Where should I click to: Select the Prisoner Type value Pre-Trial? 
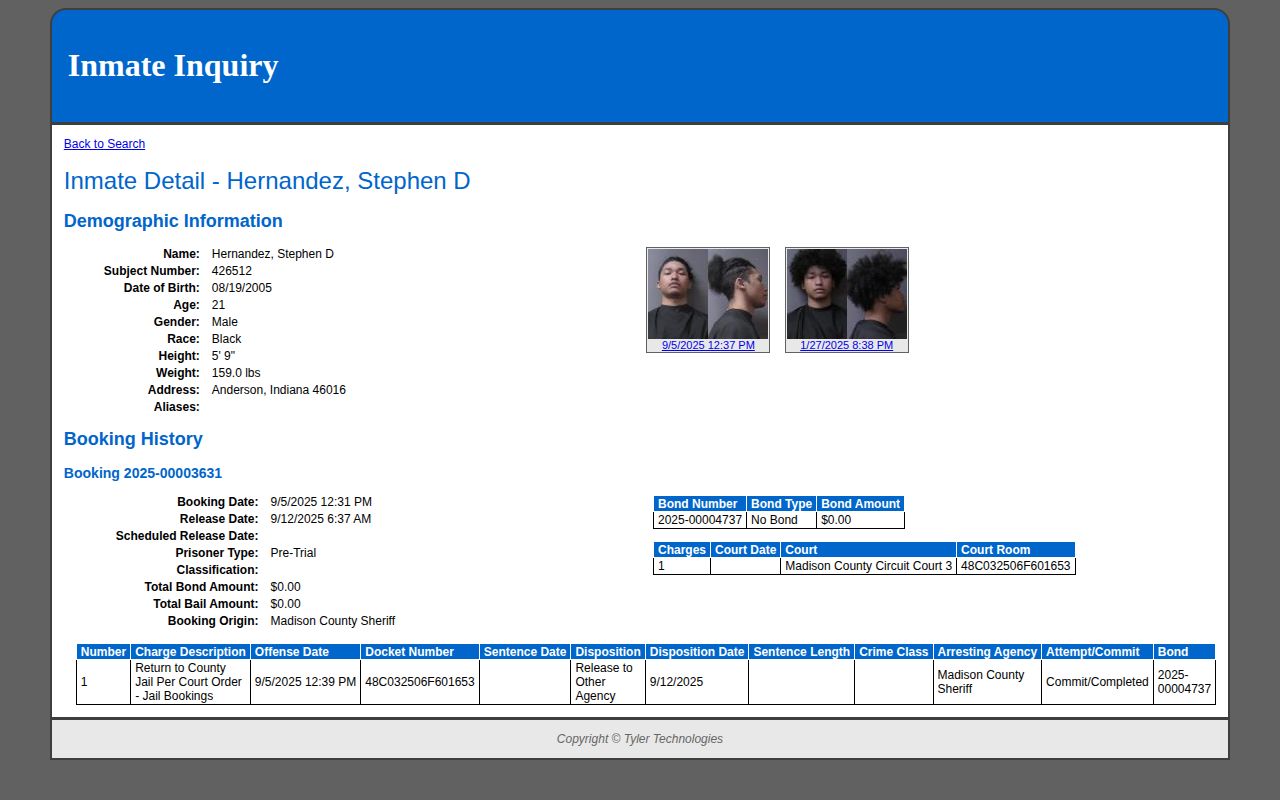point(293,553)
